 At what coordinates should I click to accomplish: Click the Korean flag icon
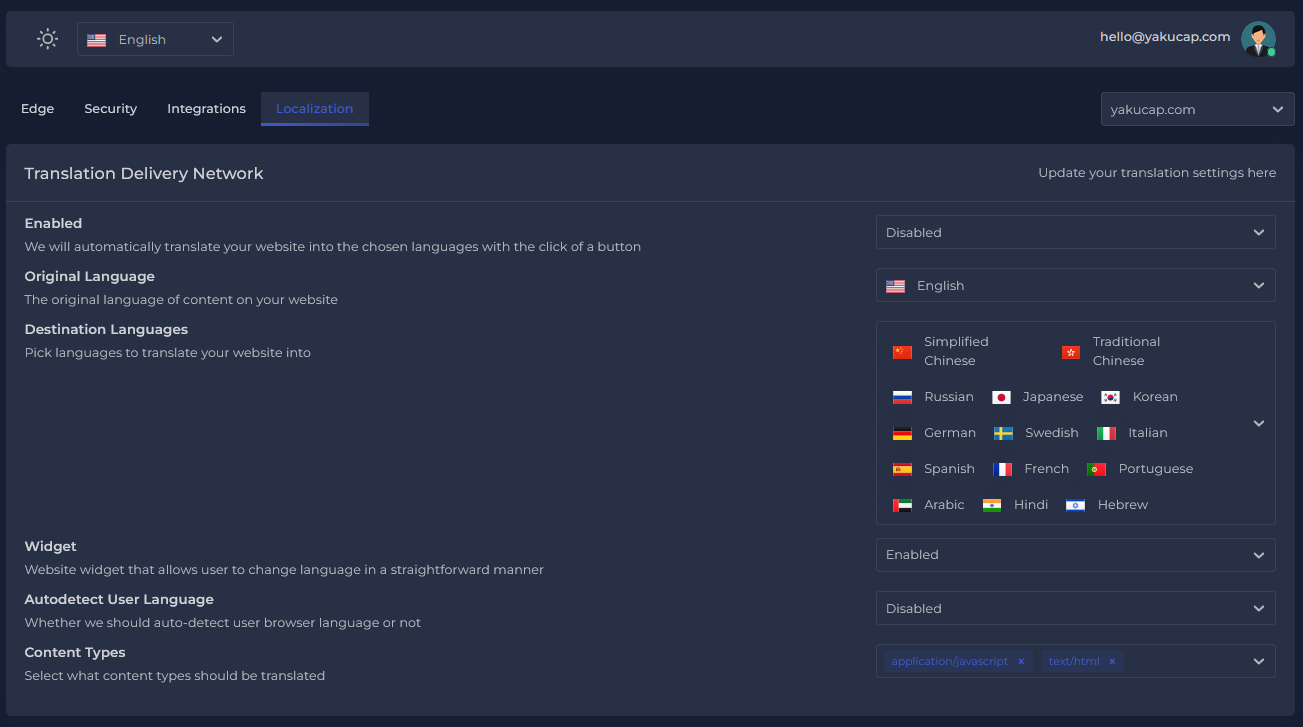[x=1110, y=397]
